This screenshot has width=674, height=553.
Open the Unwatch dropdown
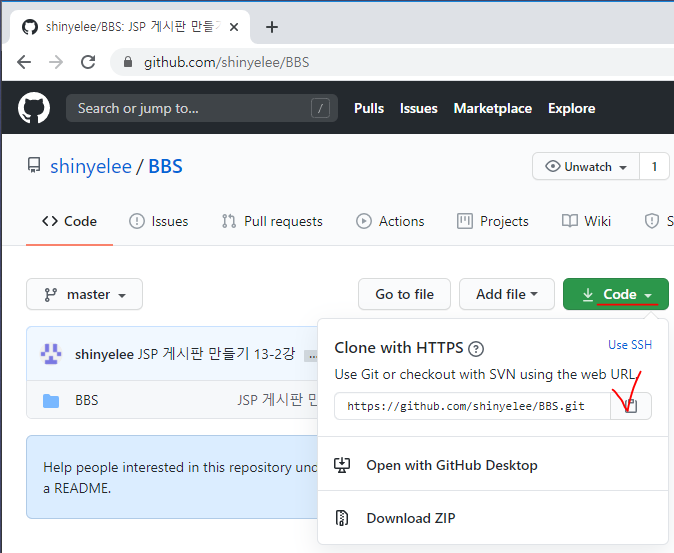coord(586,166)
